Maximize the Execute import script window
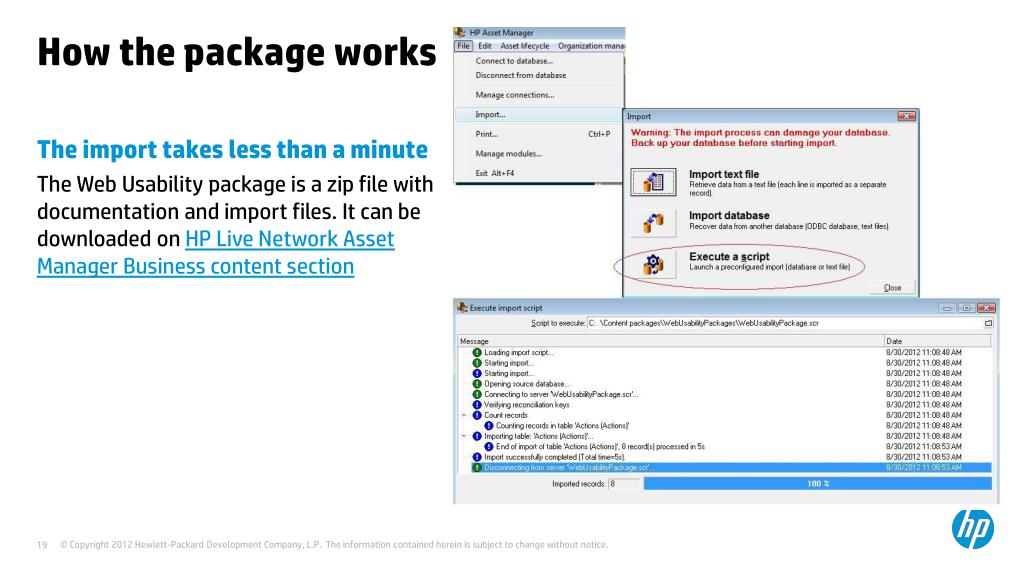The image size is (1024, 576). [966, 308]
